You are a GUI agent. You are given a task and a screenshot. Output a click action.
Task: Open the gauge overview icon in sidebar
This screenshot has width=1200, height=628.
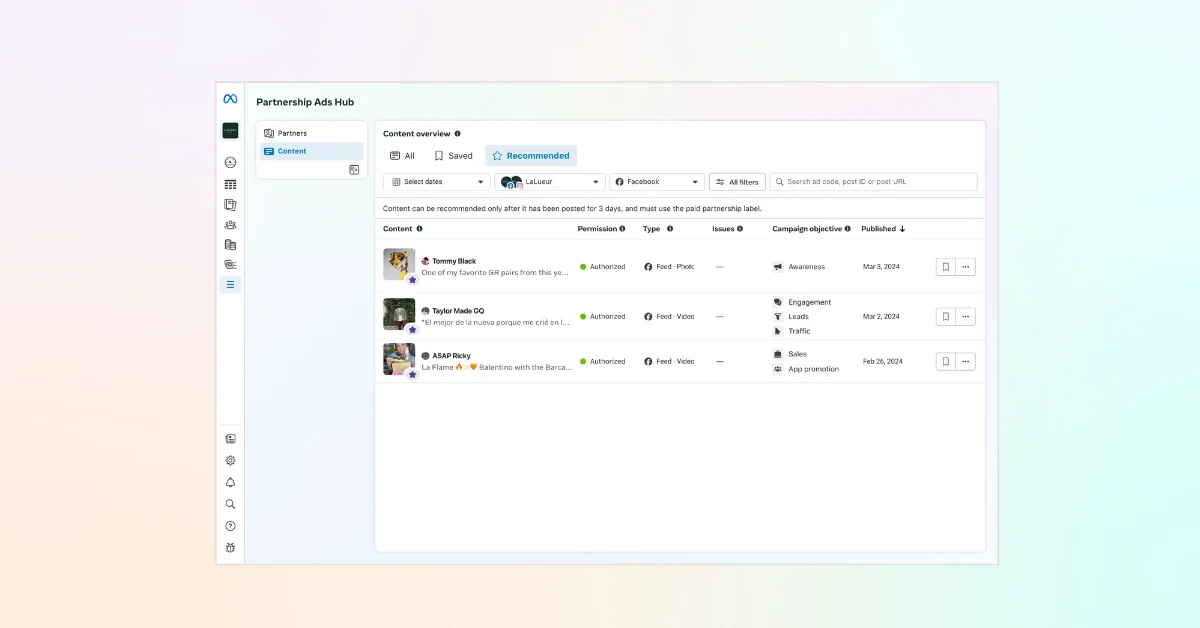(230, 162)
